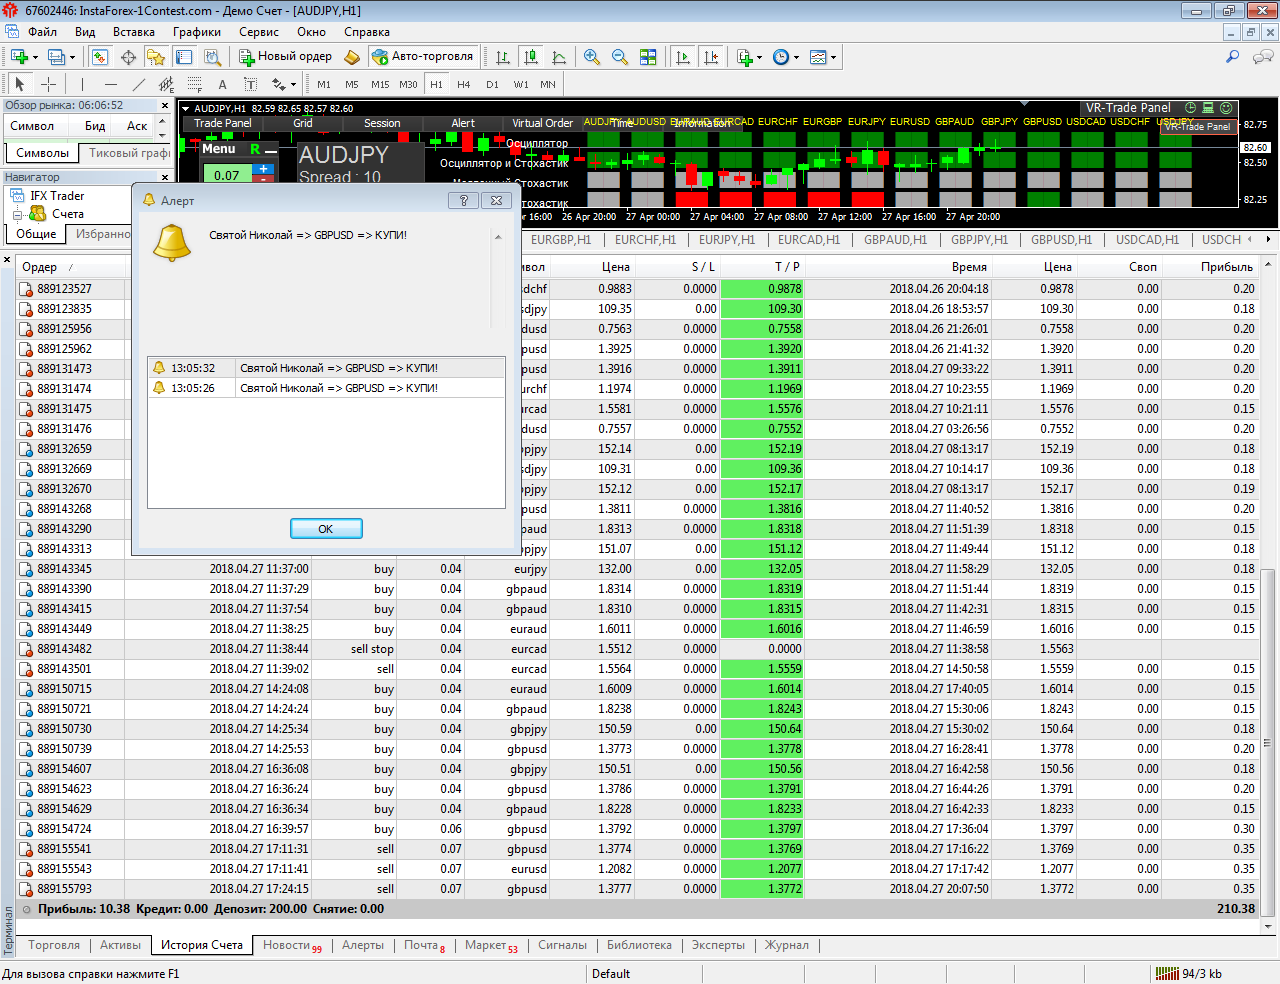
Task: Switch chart to bar chart icon
Action: pos(503,57)
